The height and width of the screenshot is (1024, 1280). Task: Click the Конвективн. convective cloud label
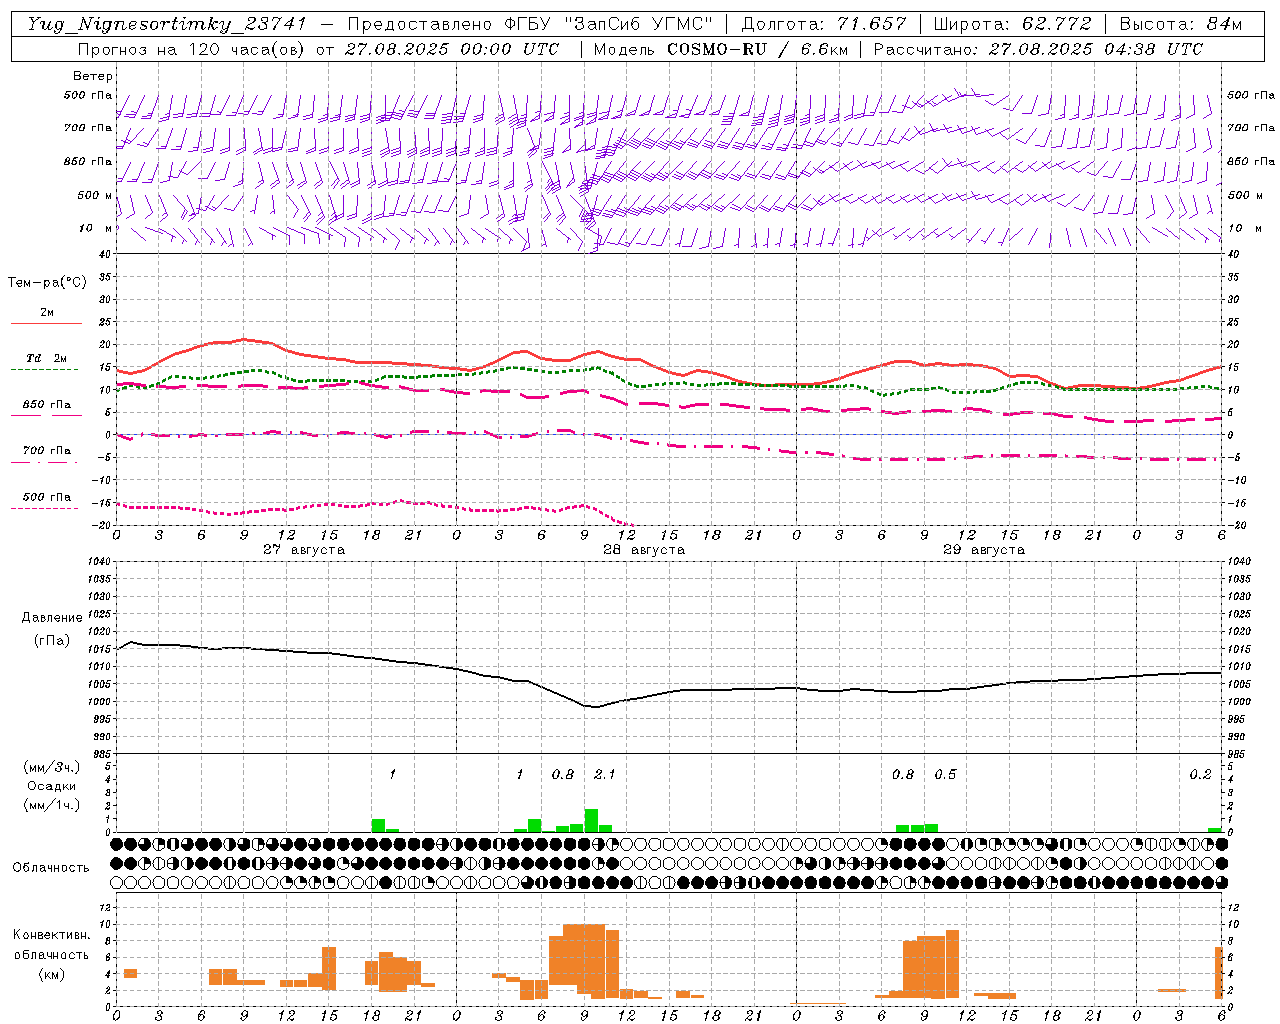[52, 935]
